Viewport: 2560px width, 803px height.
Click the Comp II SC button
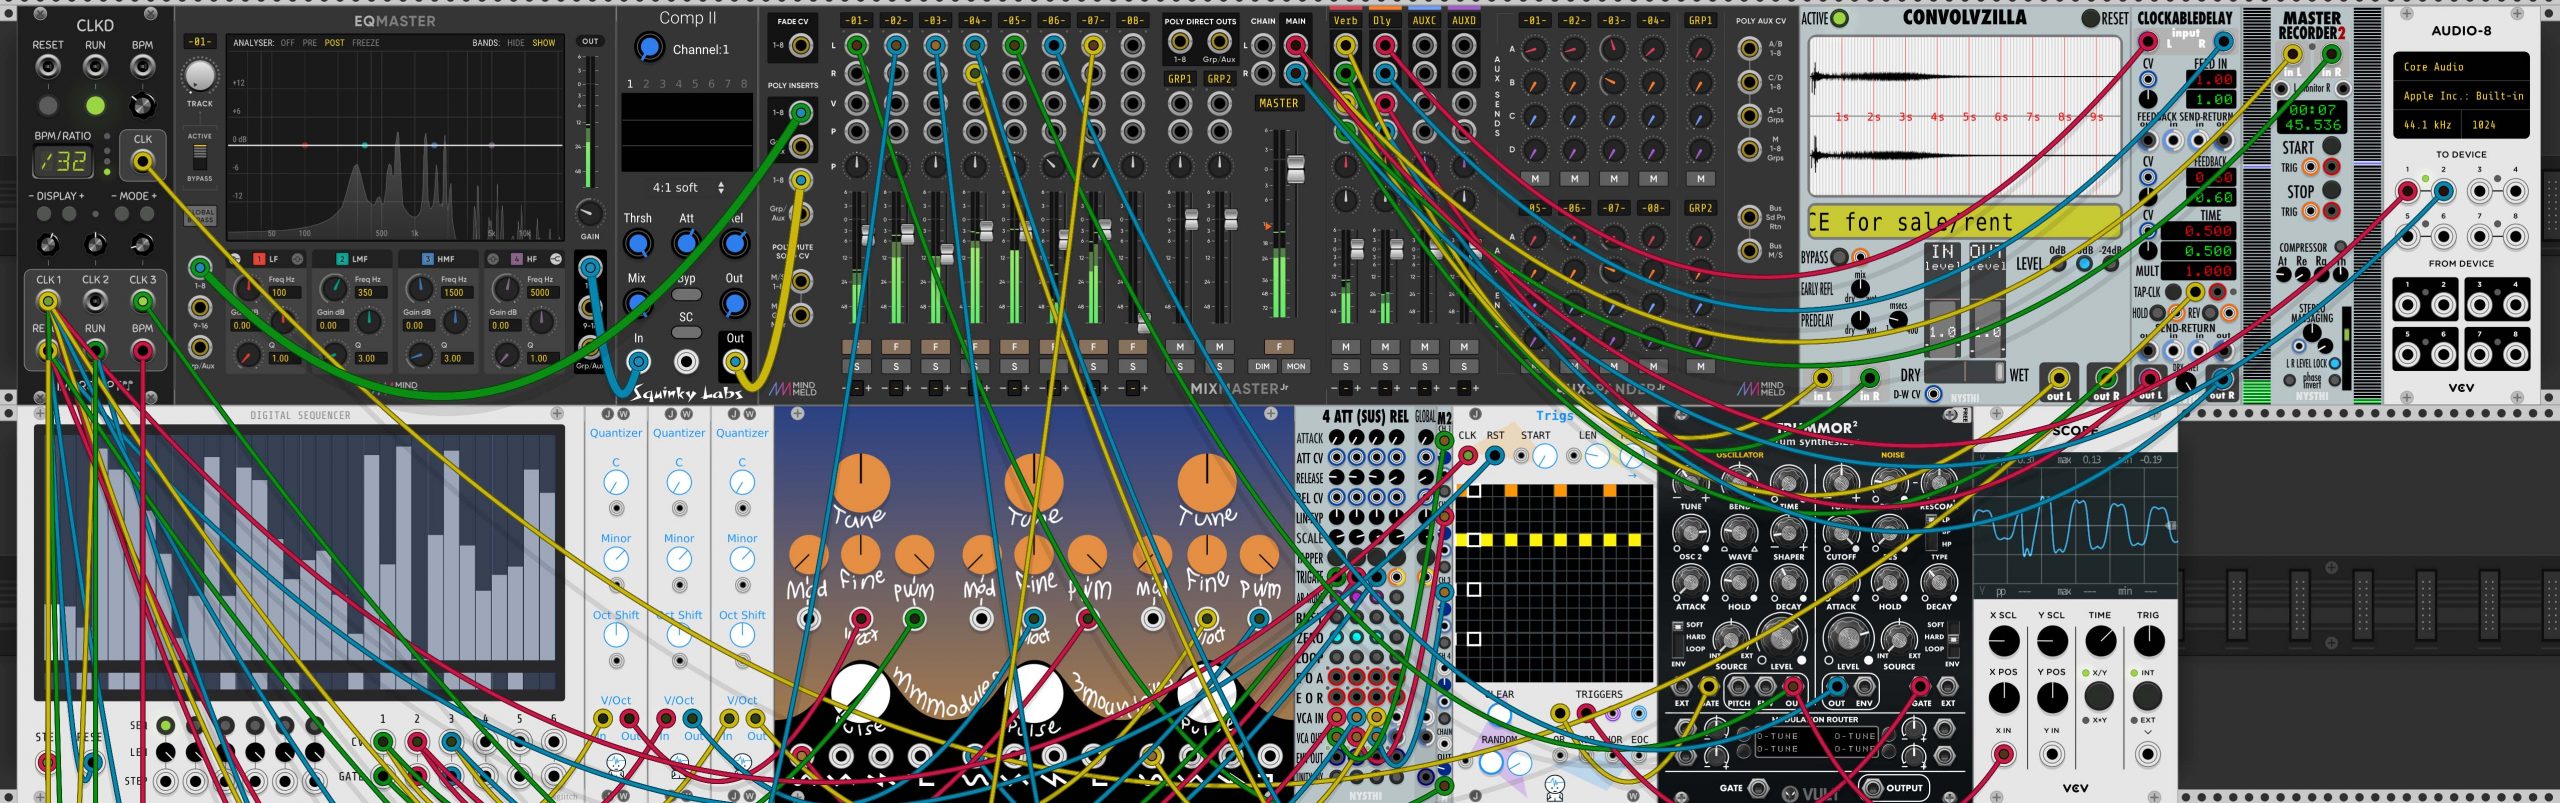(686, 332)
